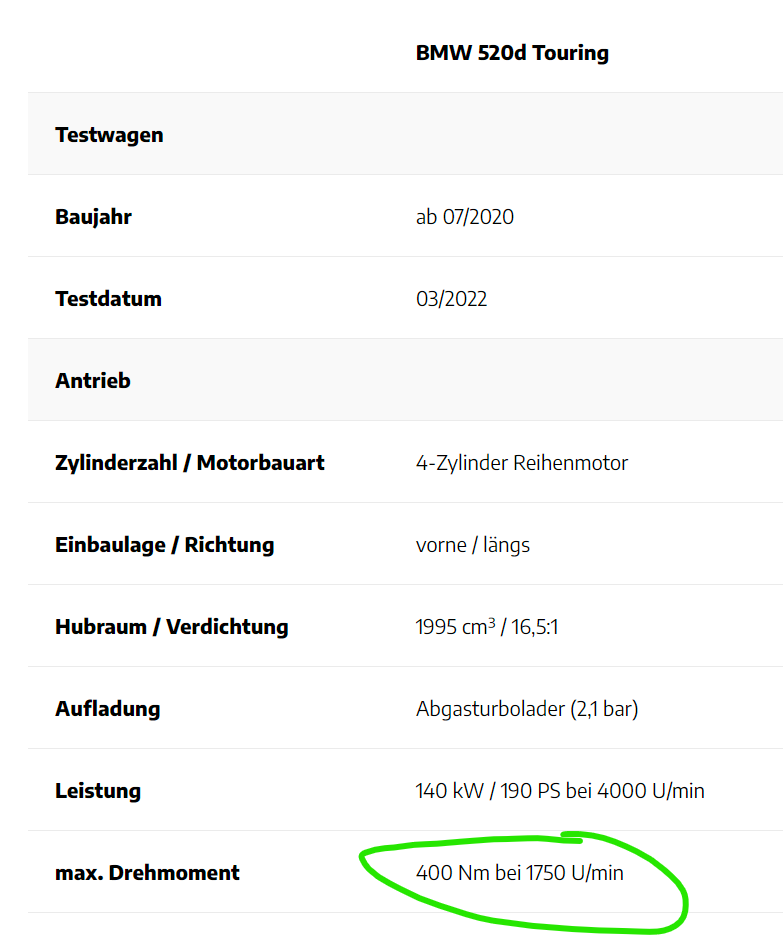
Task: Click the BMW 520d Touring column header
Action: (512, 53)
